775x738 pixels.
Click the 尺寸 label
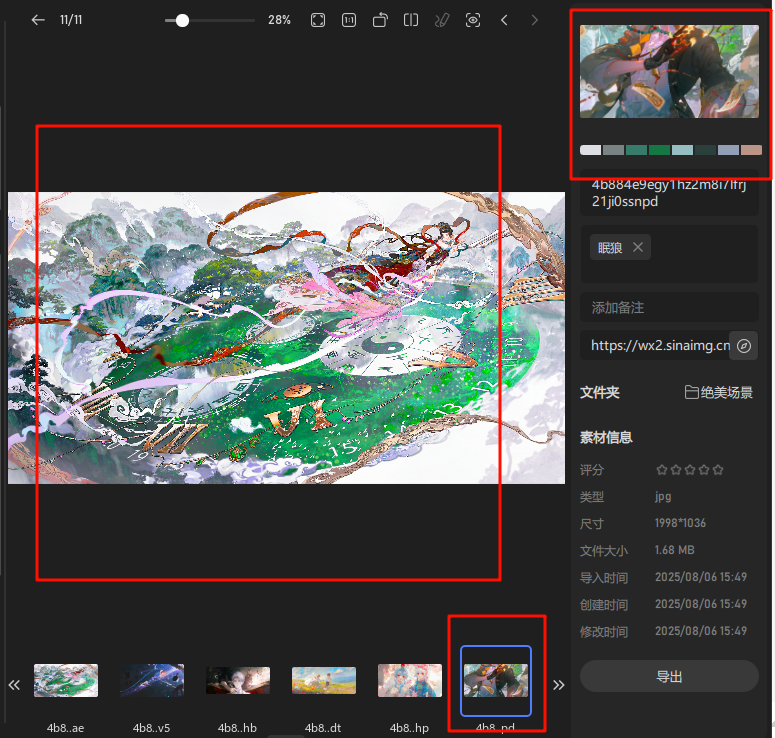coord(592,524)
